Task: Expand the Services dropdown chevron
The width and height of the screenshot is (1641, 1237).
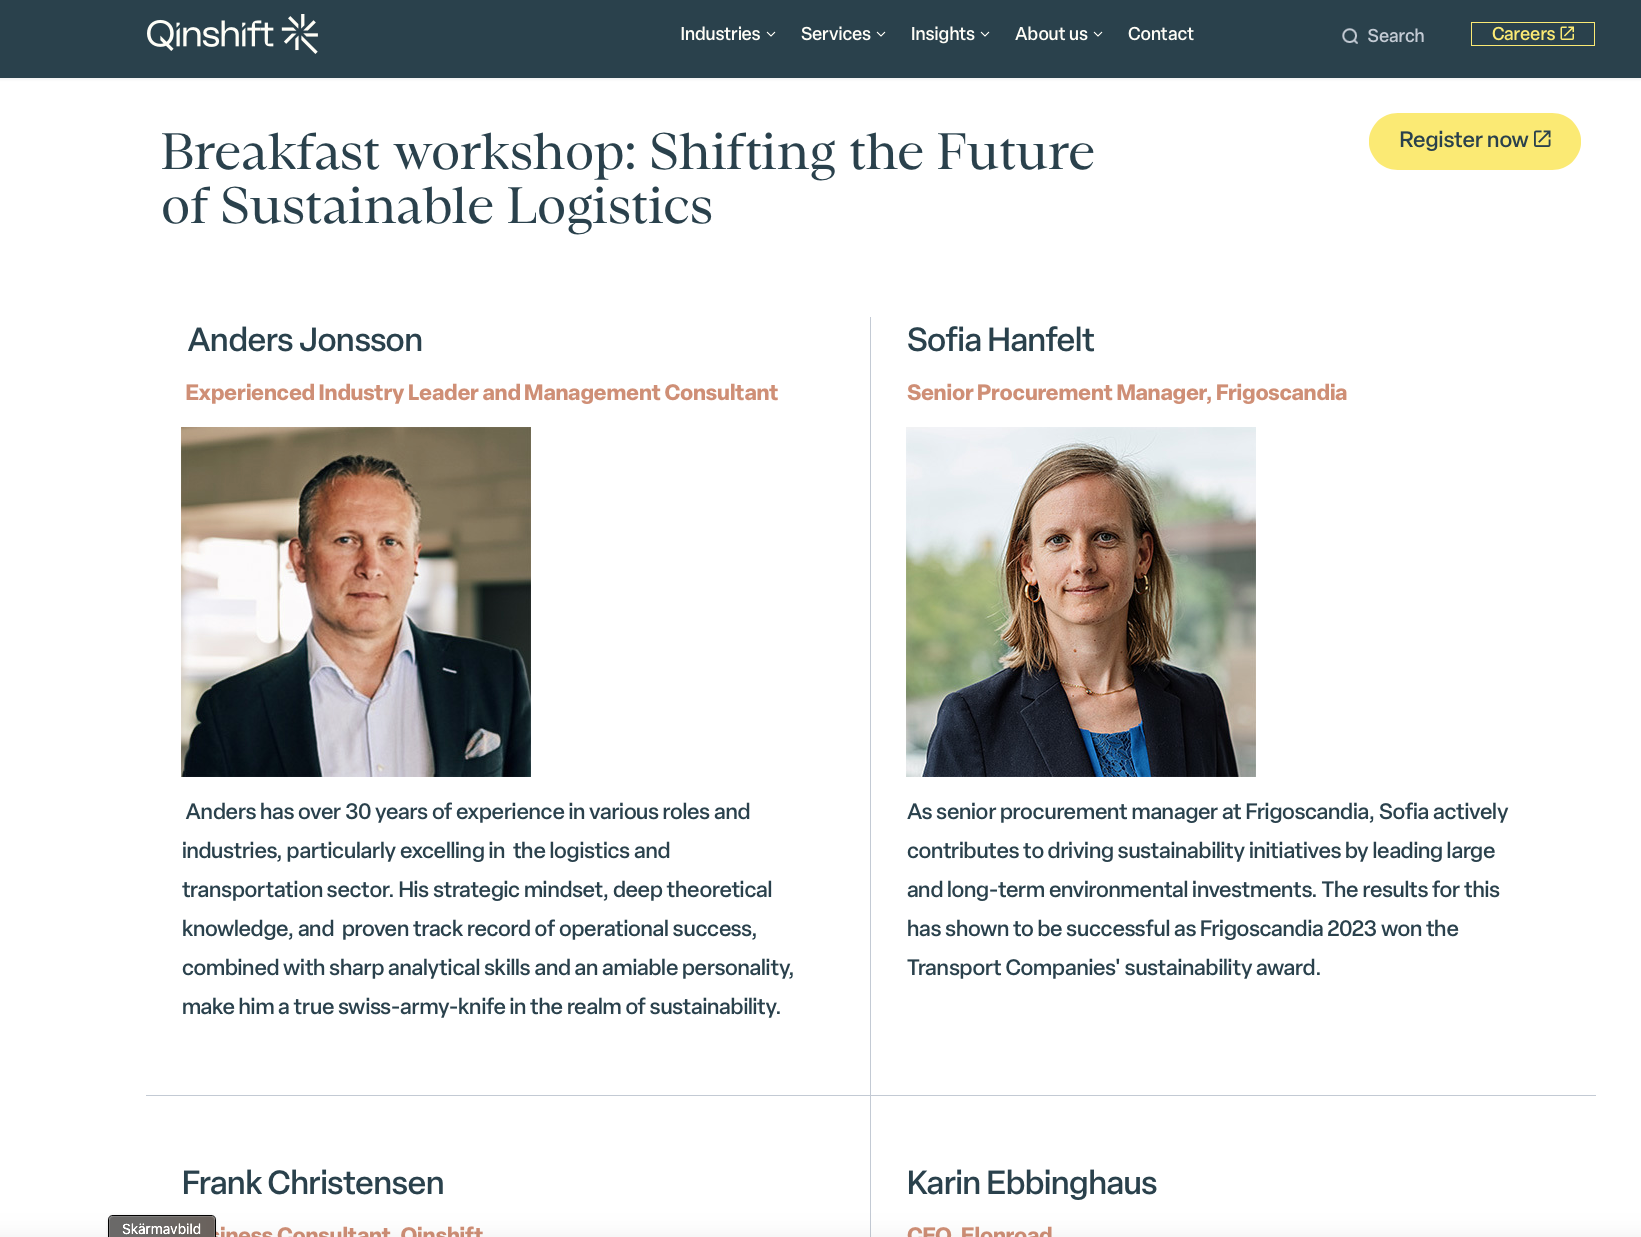Action: click(x=881, y=34)
